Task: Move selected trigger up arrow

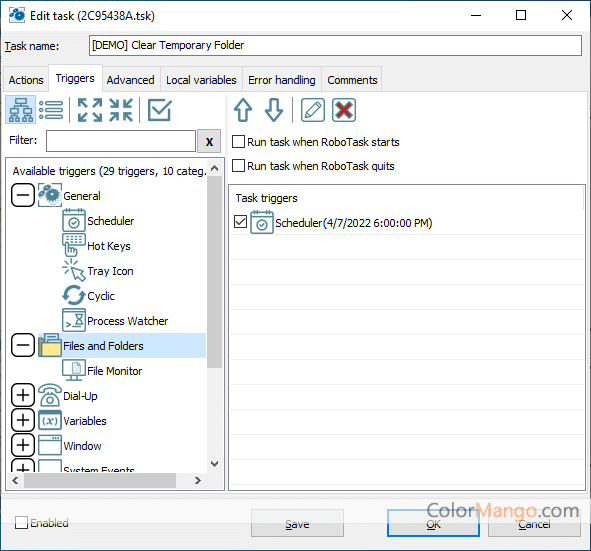Action: point(243,110)
